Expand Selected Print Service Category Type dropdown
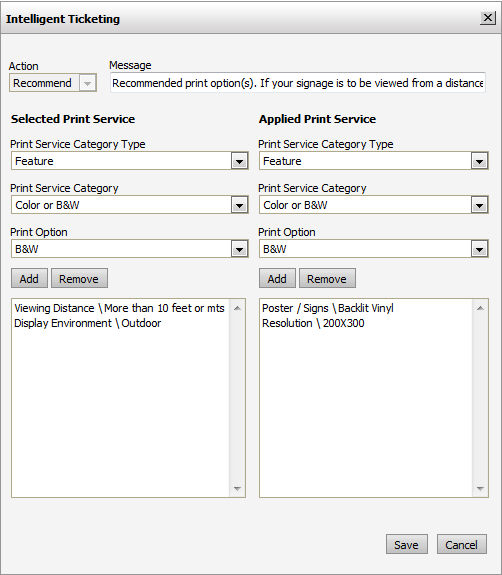The height and width of the screenshot is (575, 502). click(x=239, y=161)
